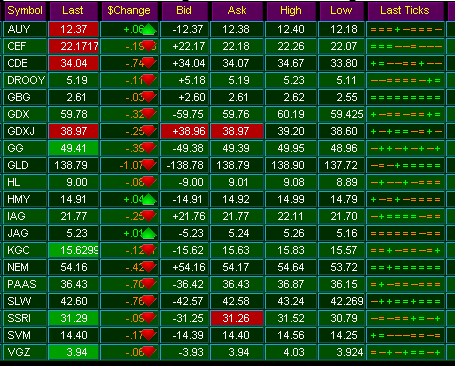The height and width of the screenshot is (366, 455).
Task: Click the green up arrow in HMY row
Action: (x=149, y=199)
